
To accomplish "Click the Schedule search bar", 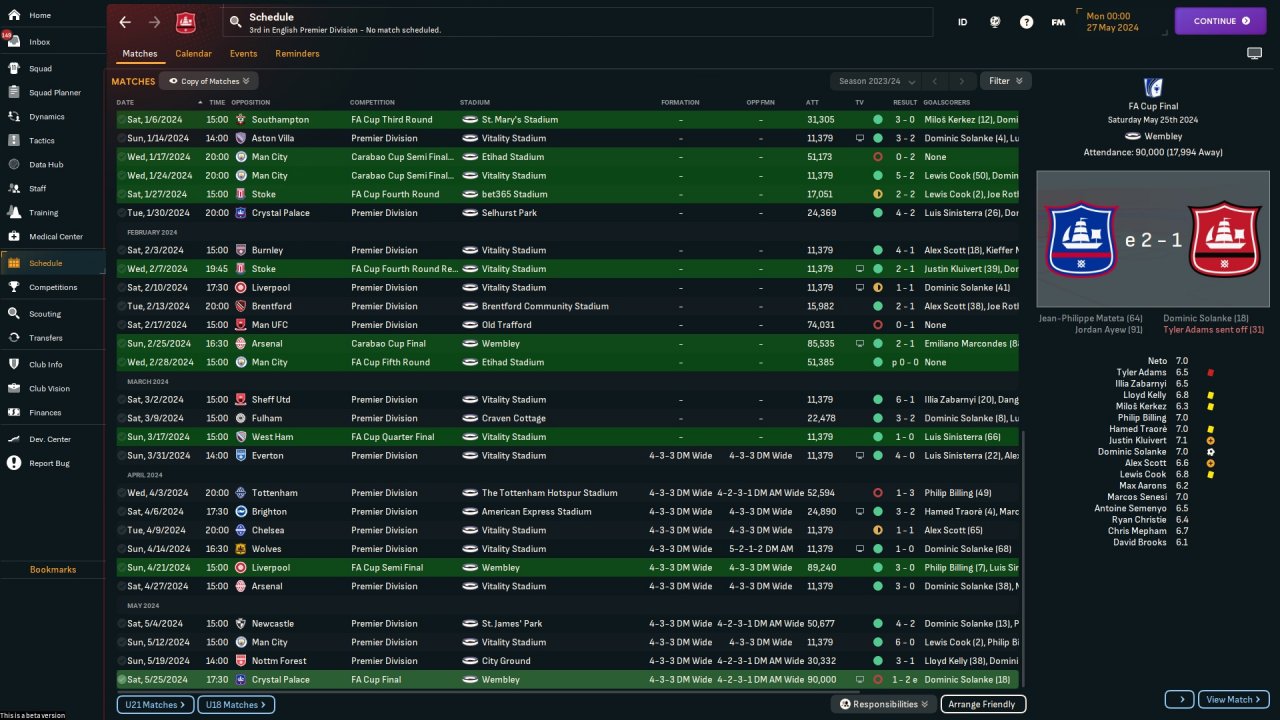I will click(577, 22).
